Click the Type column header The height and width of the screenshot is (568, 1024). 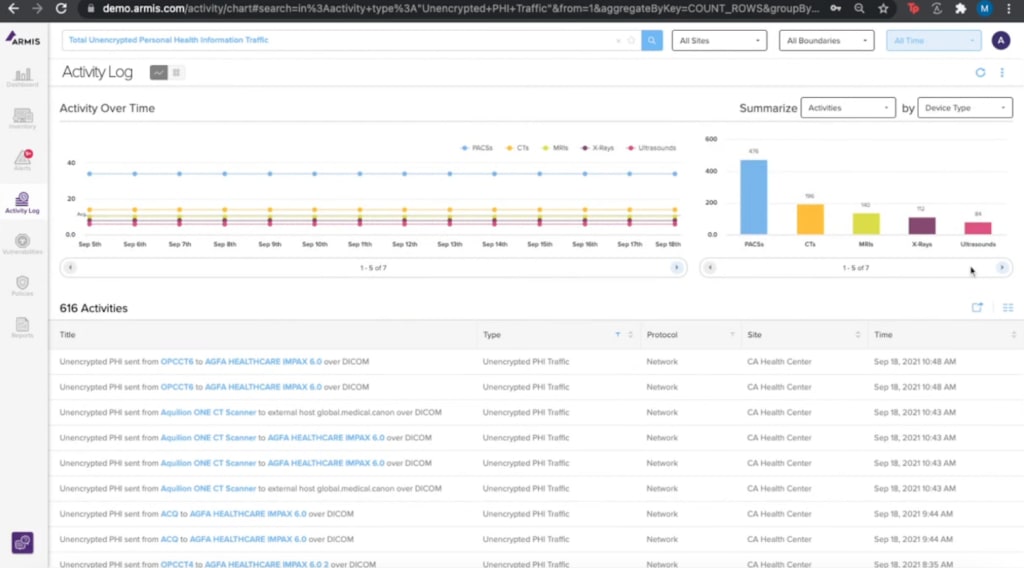[492, 335]
